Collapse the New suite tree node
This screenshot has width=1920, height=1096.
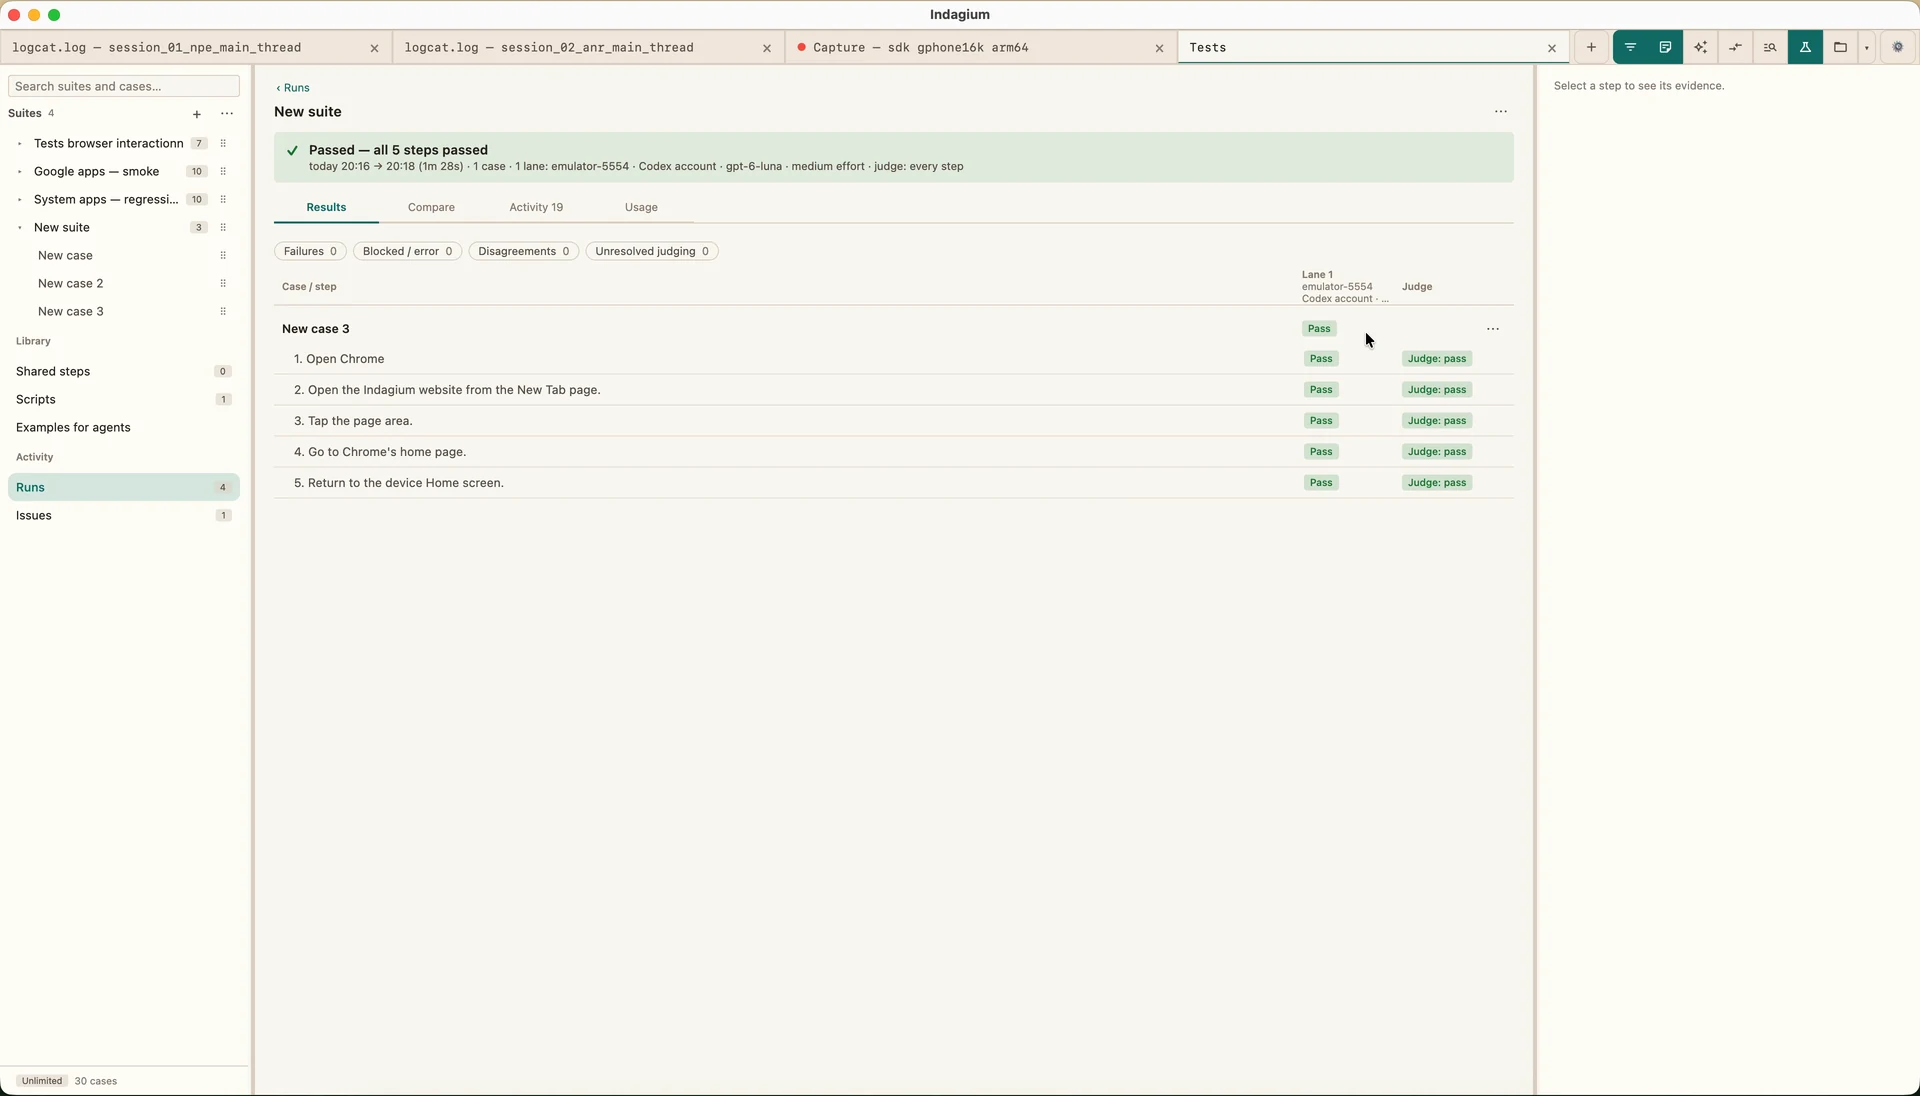point(20,228)
